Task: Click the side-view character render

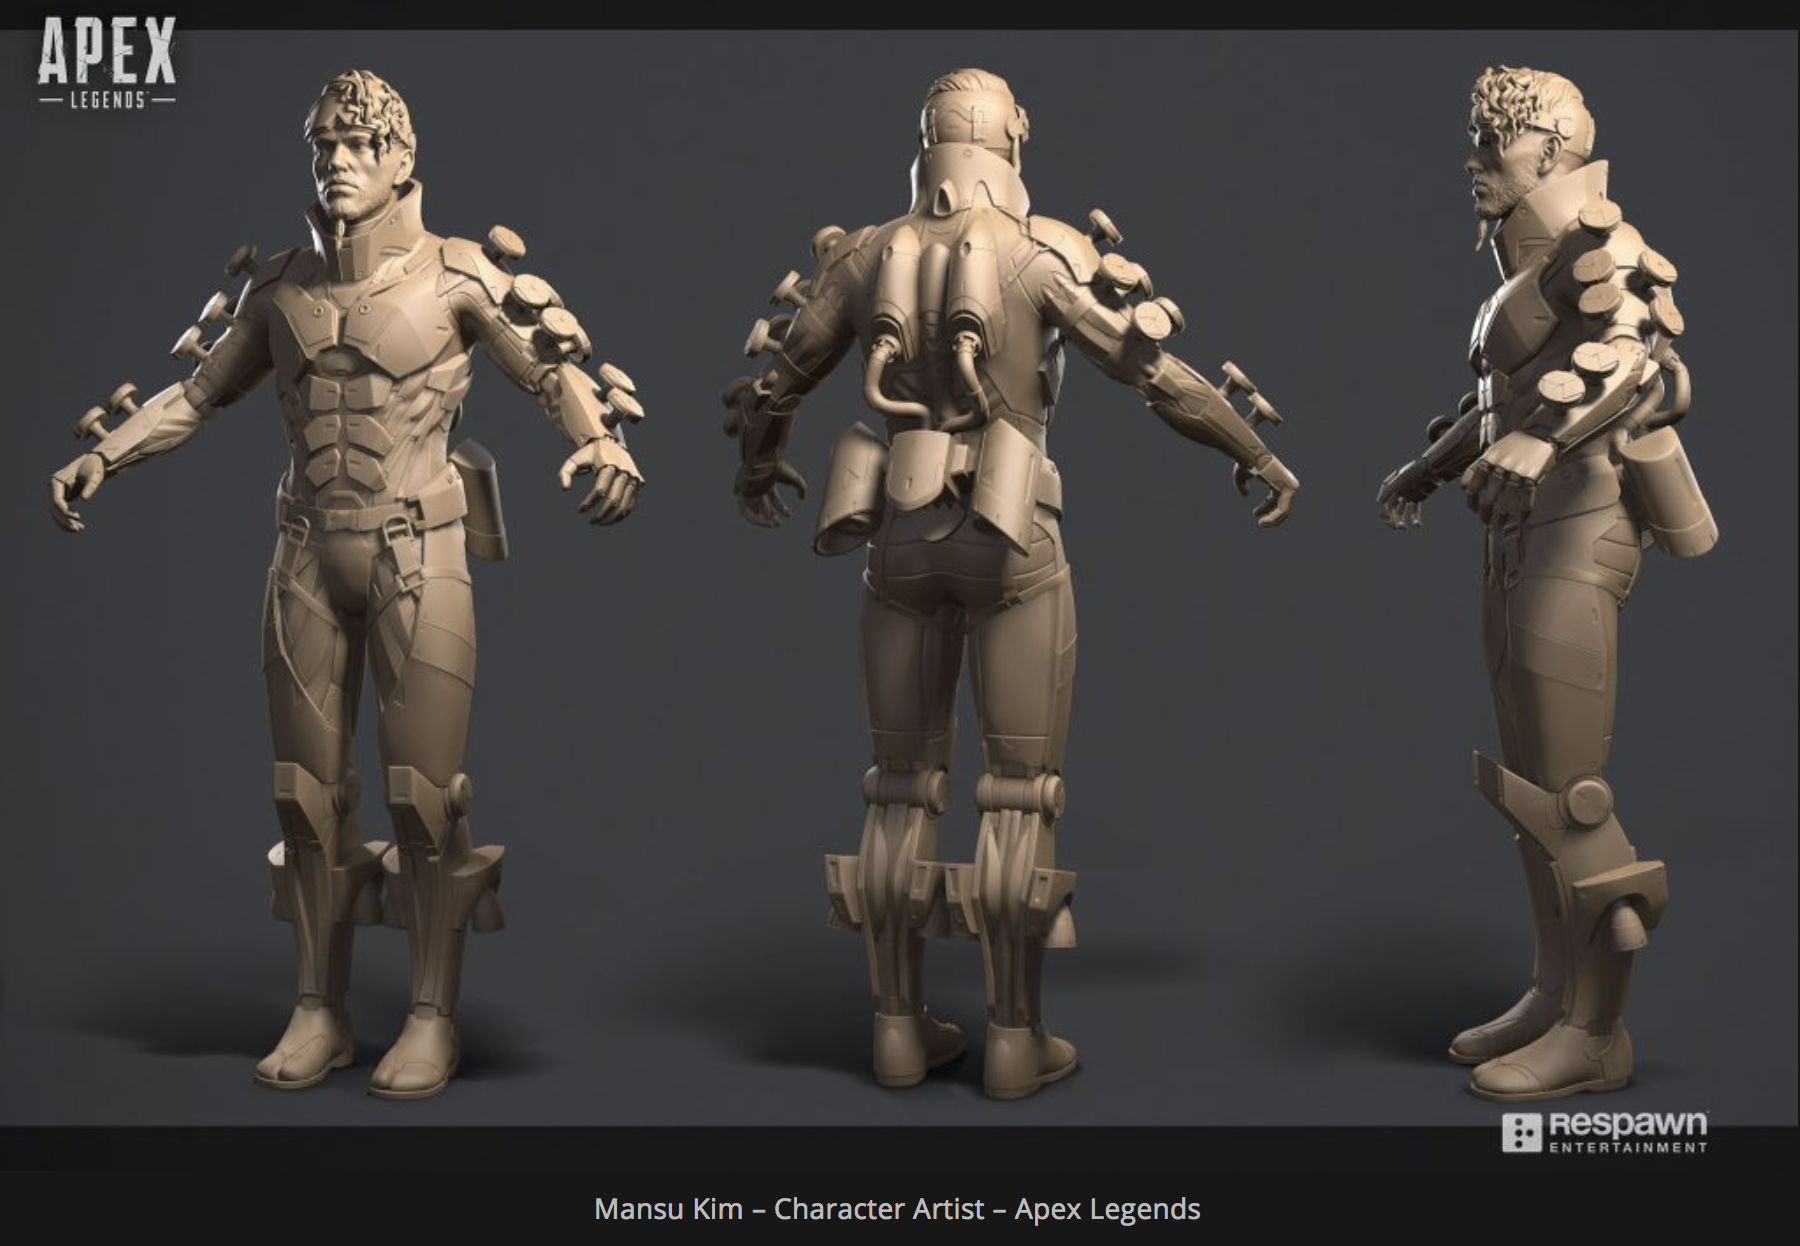Action: pos(1550,584)
